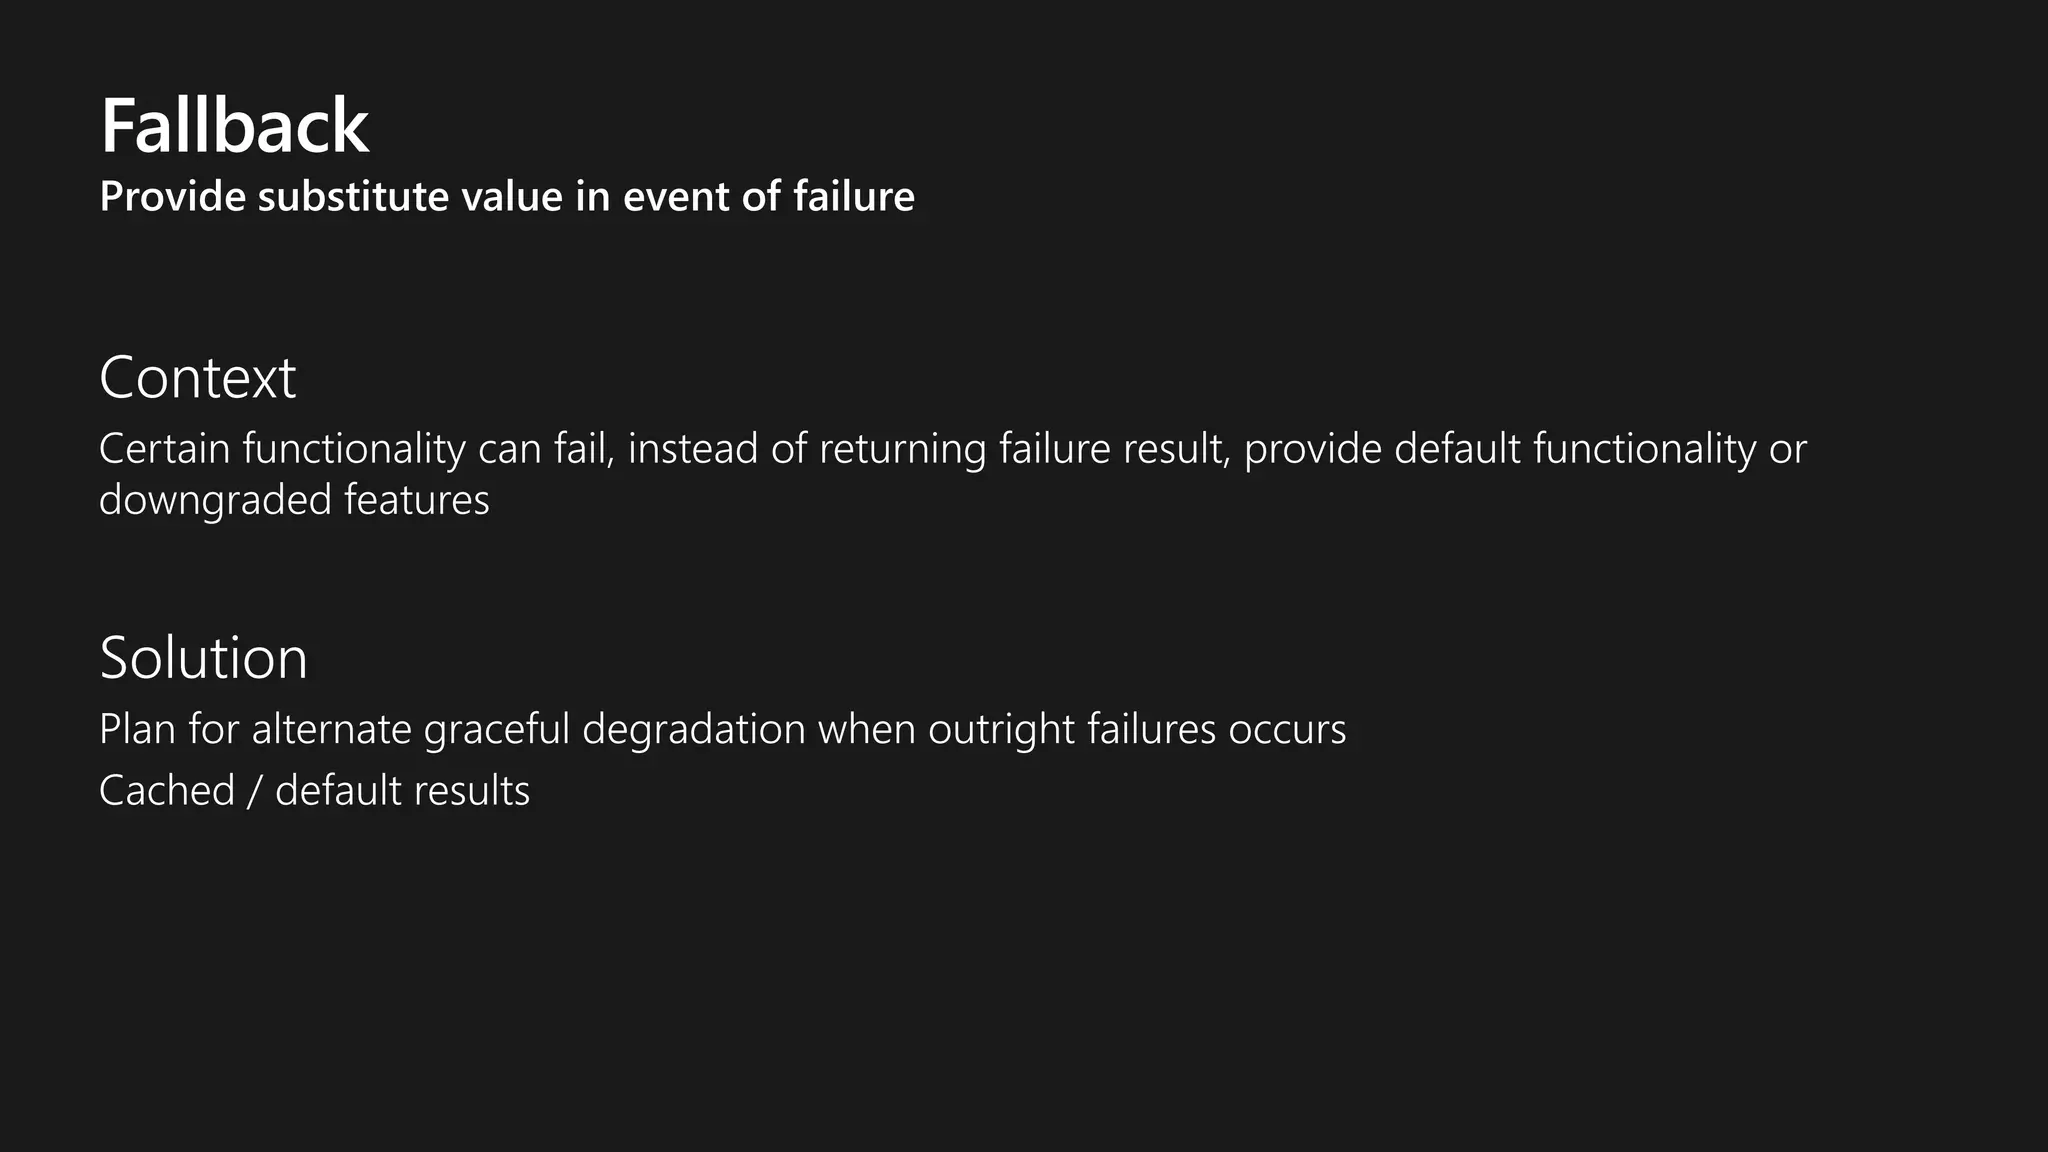Click the word "graceful" under Solution
This screenshot has height=1152, width=2048.
[x=497, y=730]
